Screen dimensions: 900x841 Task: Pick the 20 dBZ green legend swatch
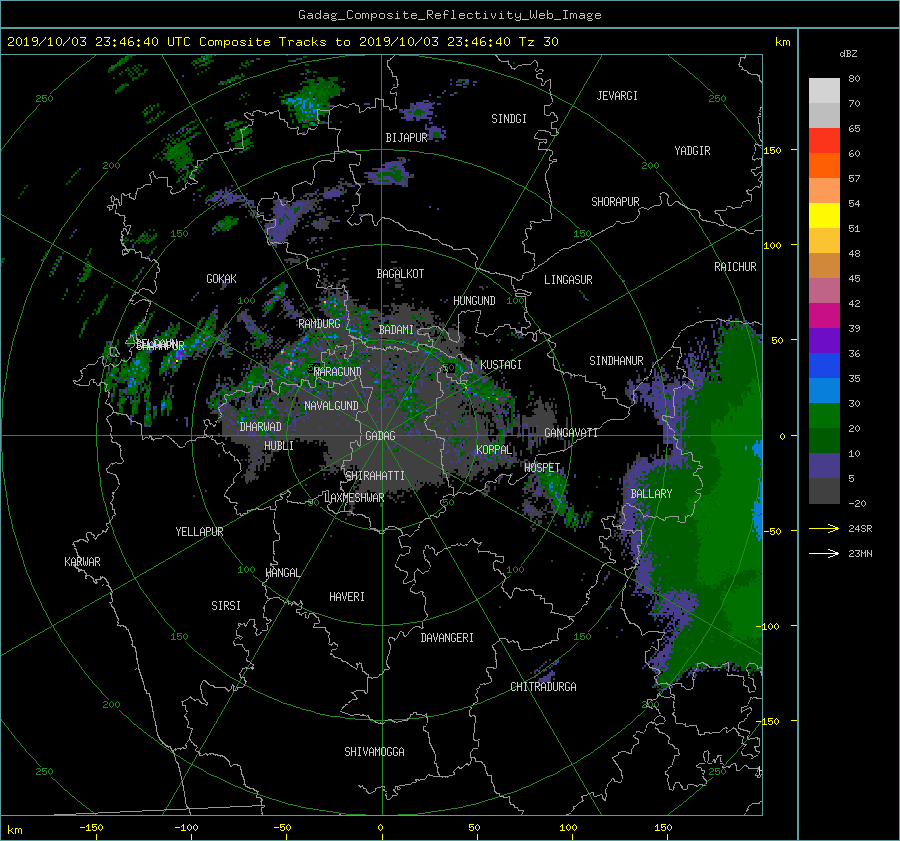824,415
